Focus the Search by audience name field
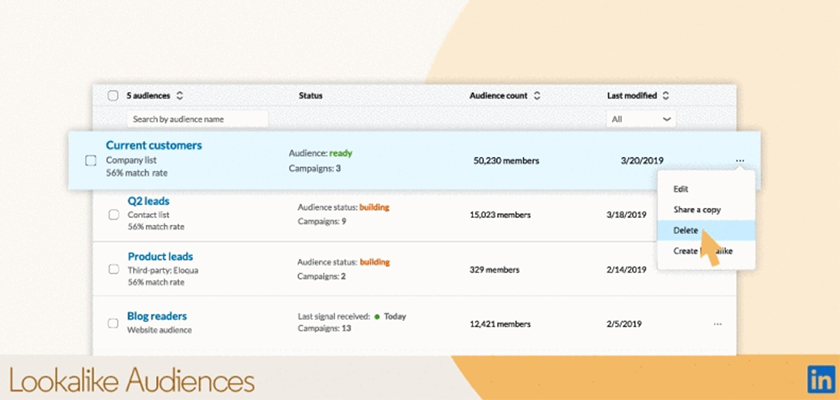This screenshot has height=400, width=840. tap(198, 119)
